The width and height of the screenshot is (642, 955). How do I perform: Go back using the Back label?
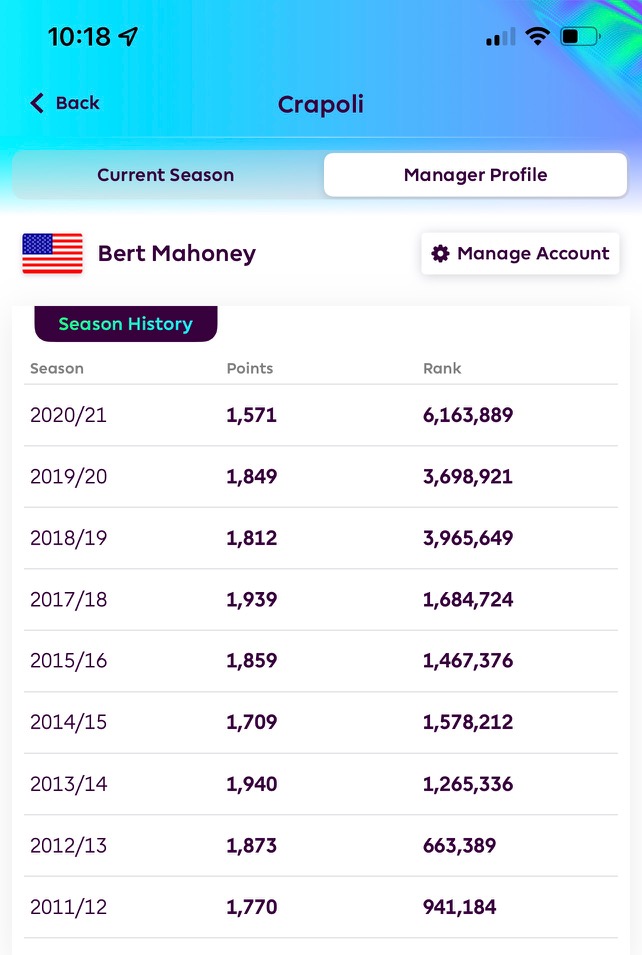(x=77, y=103)
